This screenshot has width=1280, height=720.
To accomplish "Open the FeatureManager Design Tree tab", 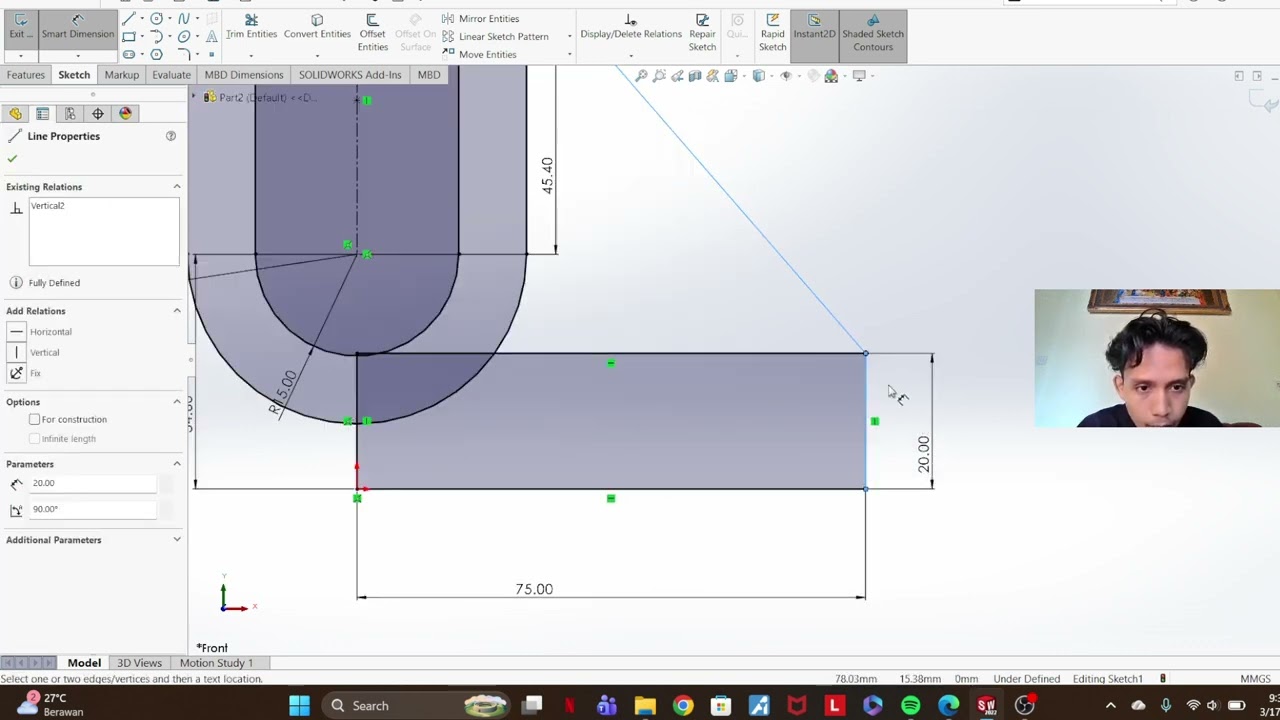I will (x=15, y=114).
